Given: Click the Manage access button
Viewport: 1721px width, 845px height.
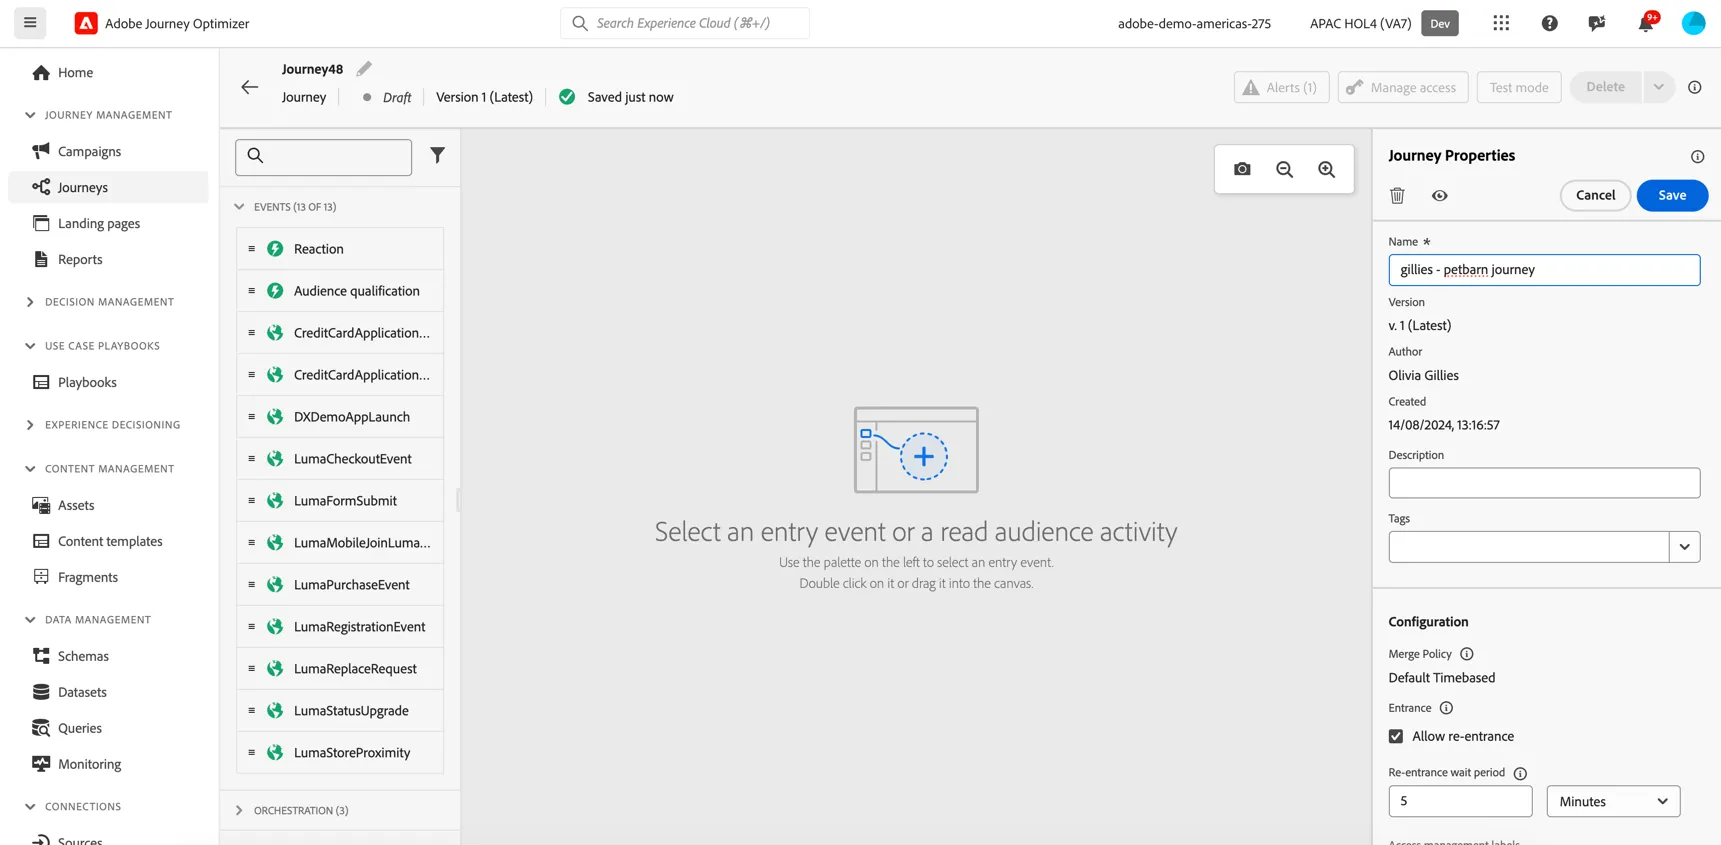Looking at the screenshot, I should coord(1403,87).
